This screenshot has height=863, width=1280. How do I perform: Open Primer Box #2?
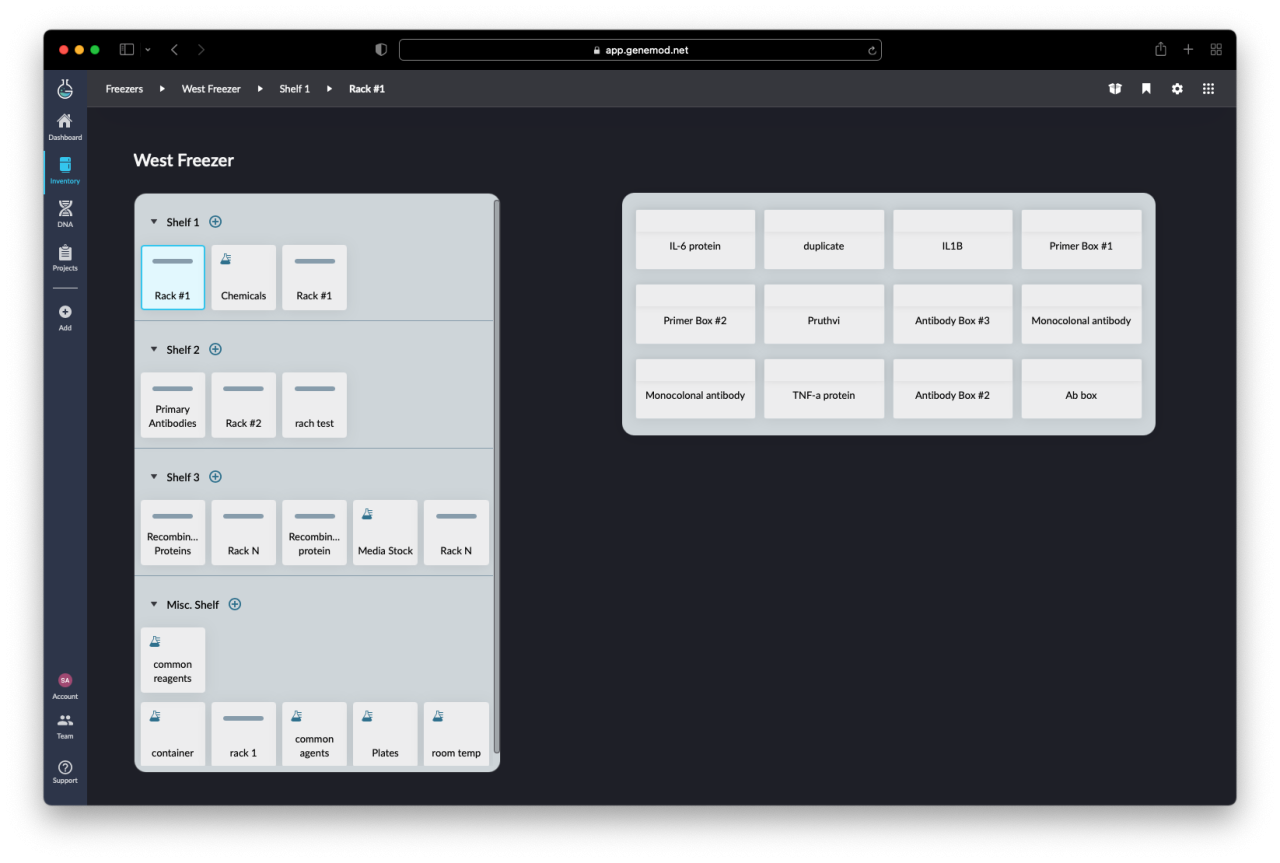695,314
